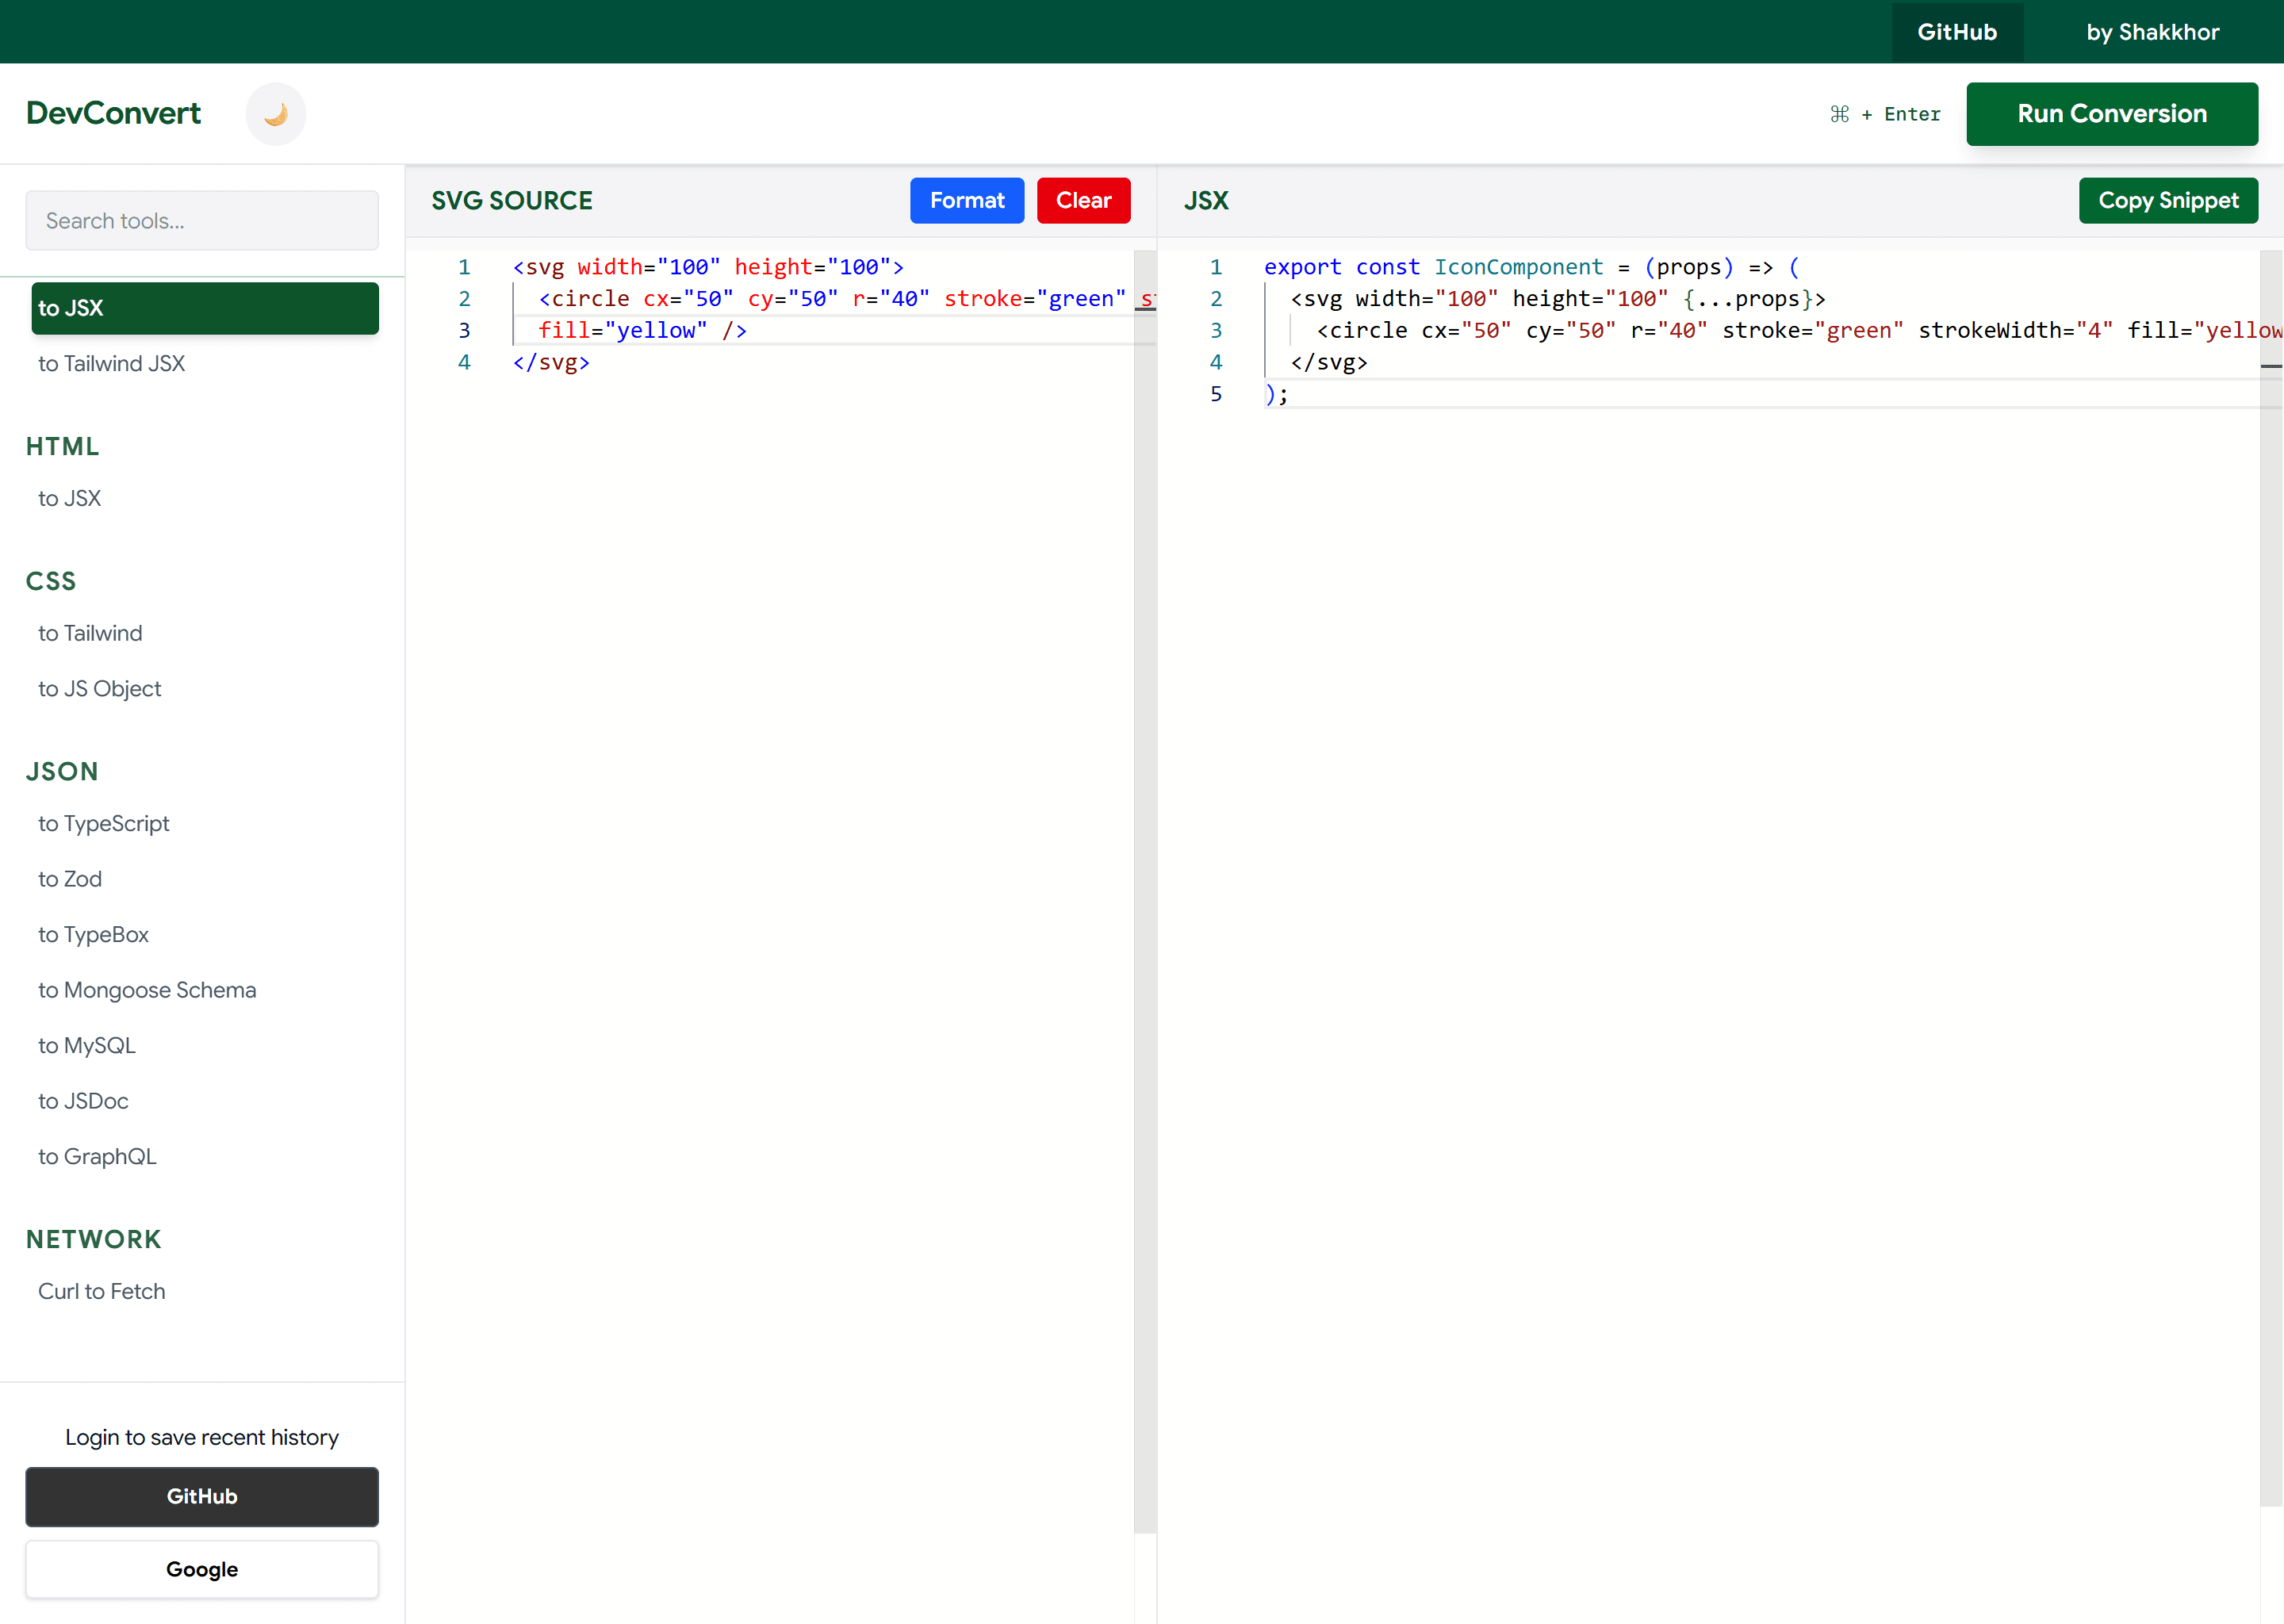This screenshot has width=2284, height=1624.
Task: Click the search tools input field
Action: (201, 220)
